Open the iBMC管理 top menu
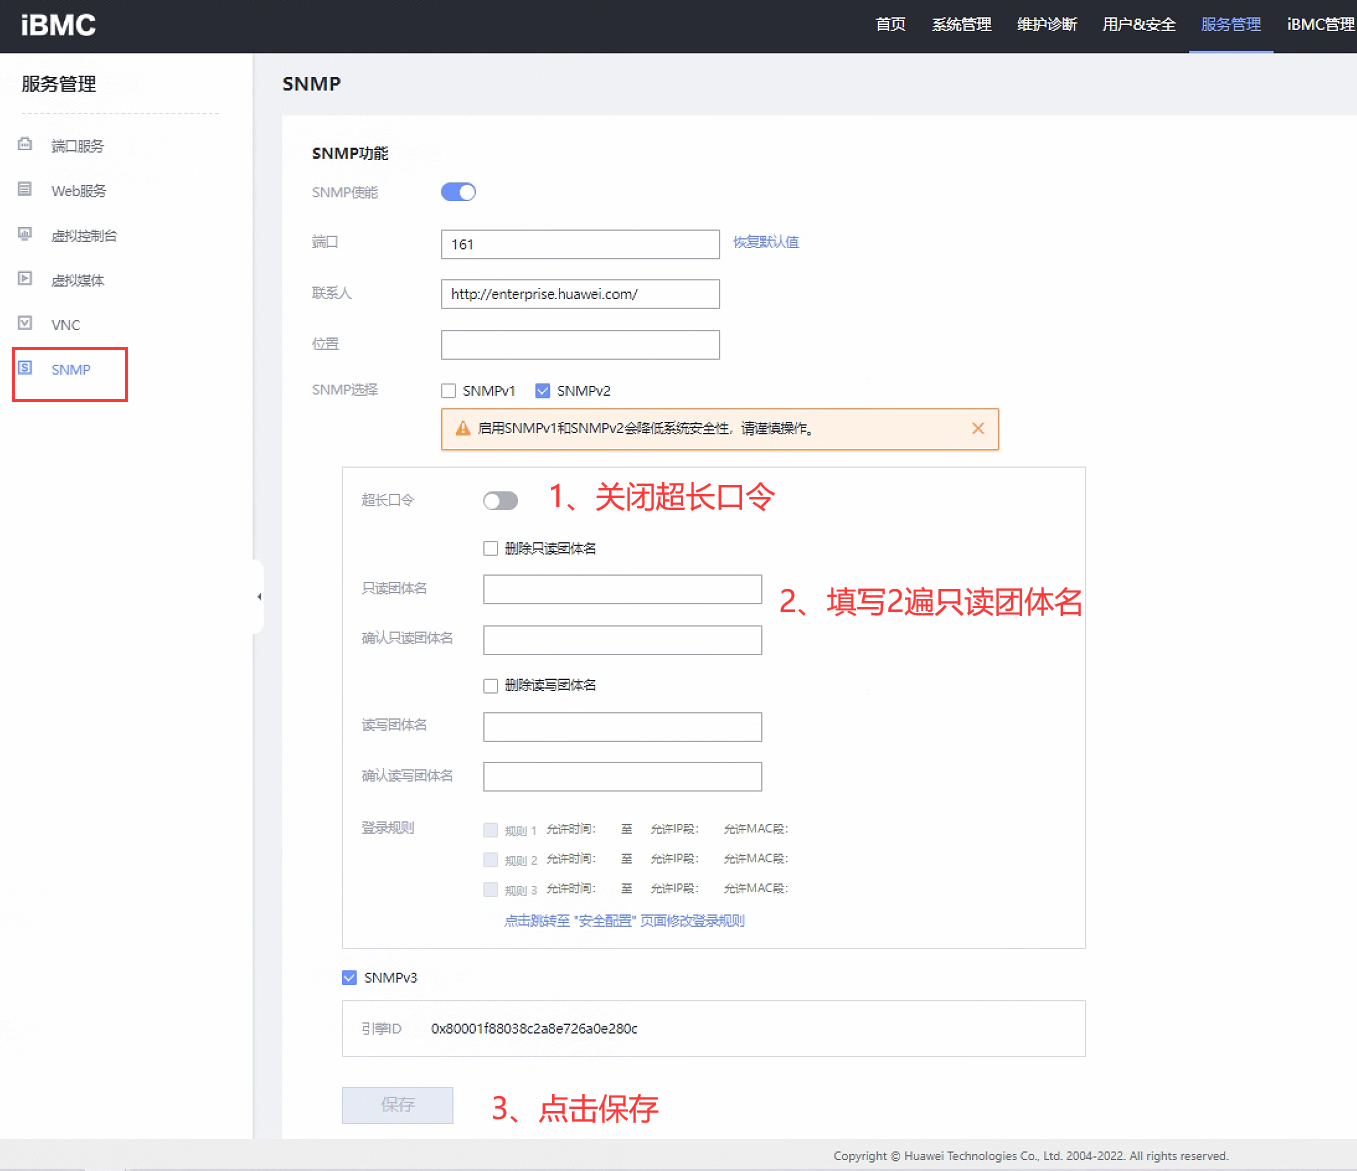The image size is (1357, 1171). click(1321, 25)
